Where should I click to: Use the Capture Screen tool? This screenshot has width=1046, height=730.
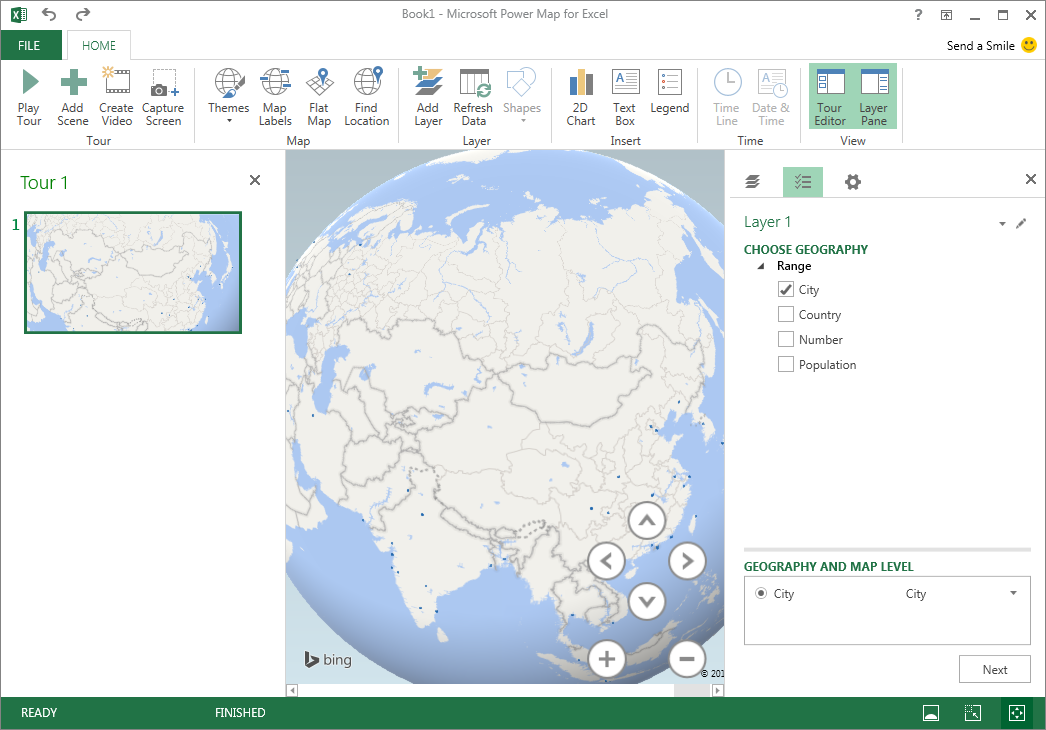click(163, 97)
